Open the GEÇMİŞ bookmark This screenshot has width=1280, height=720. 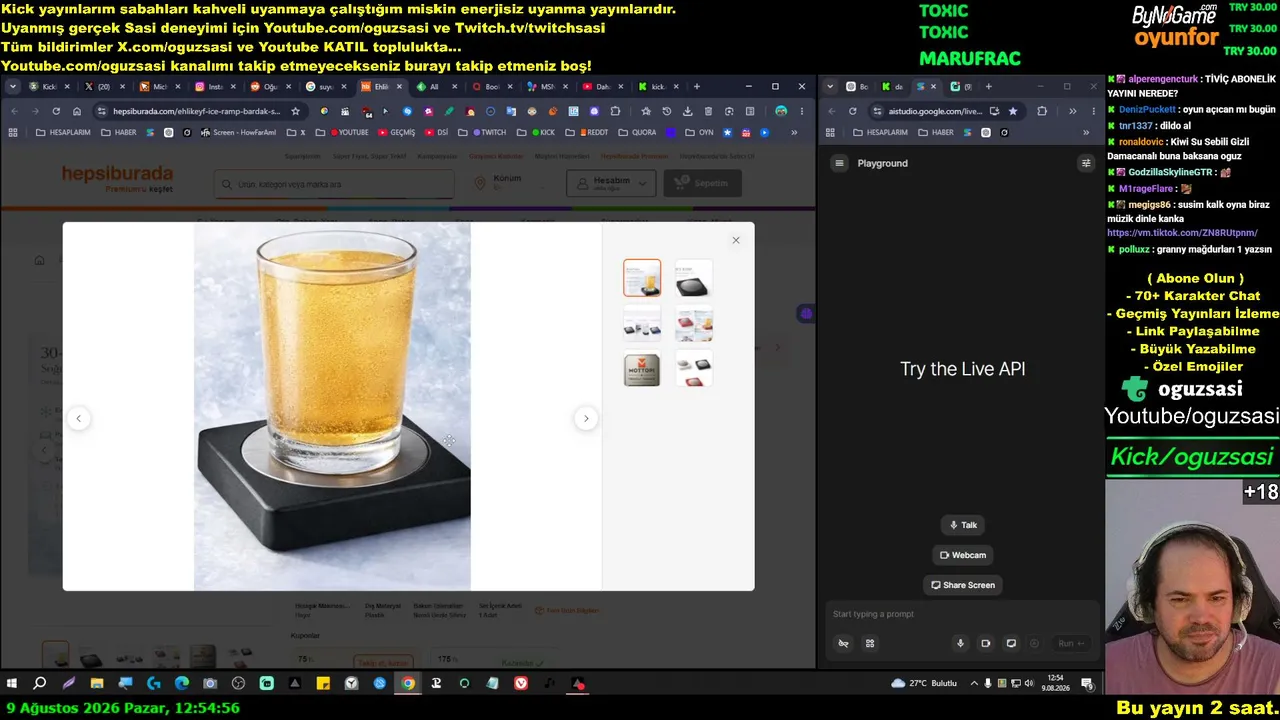coord(395,132)
